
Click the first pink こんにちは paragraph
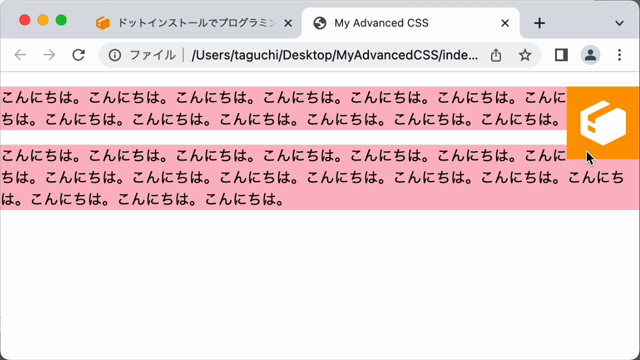(284, 108)
